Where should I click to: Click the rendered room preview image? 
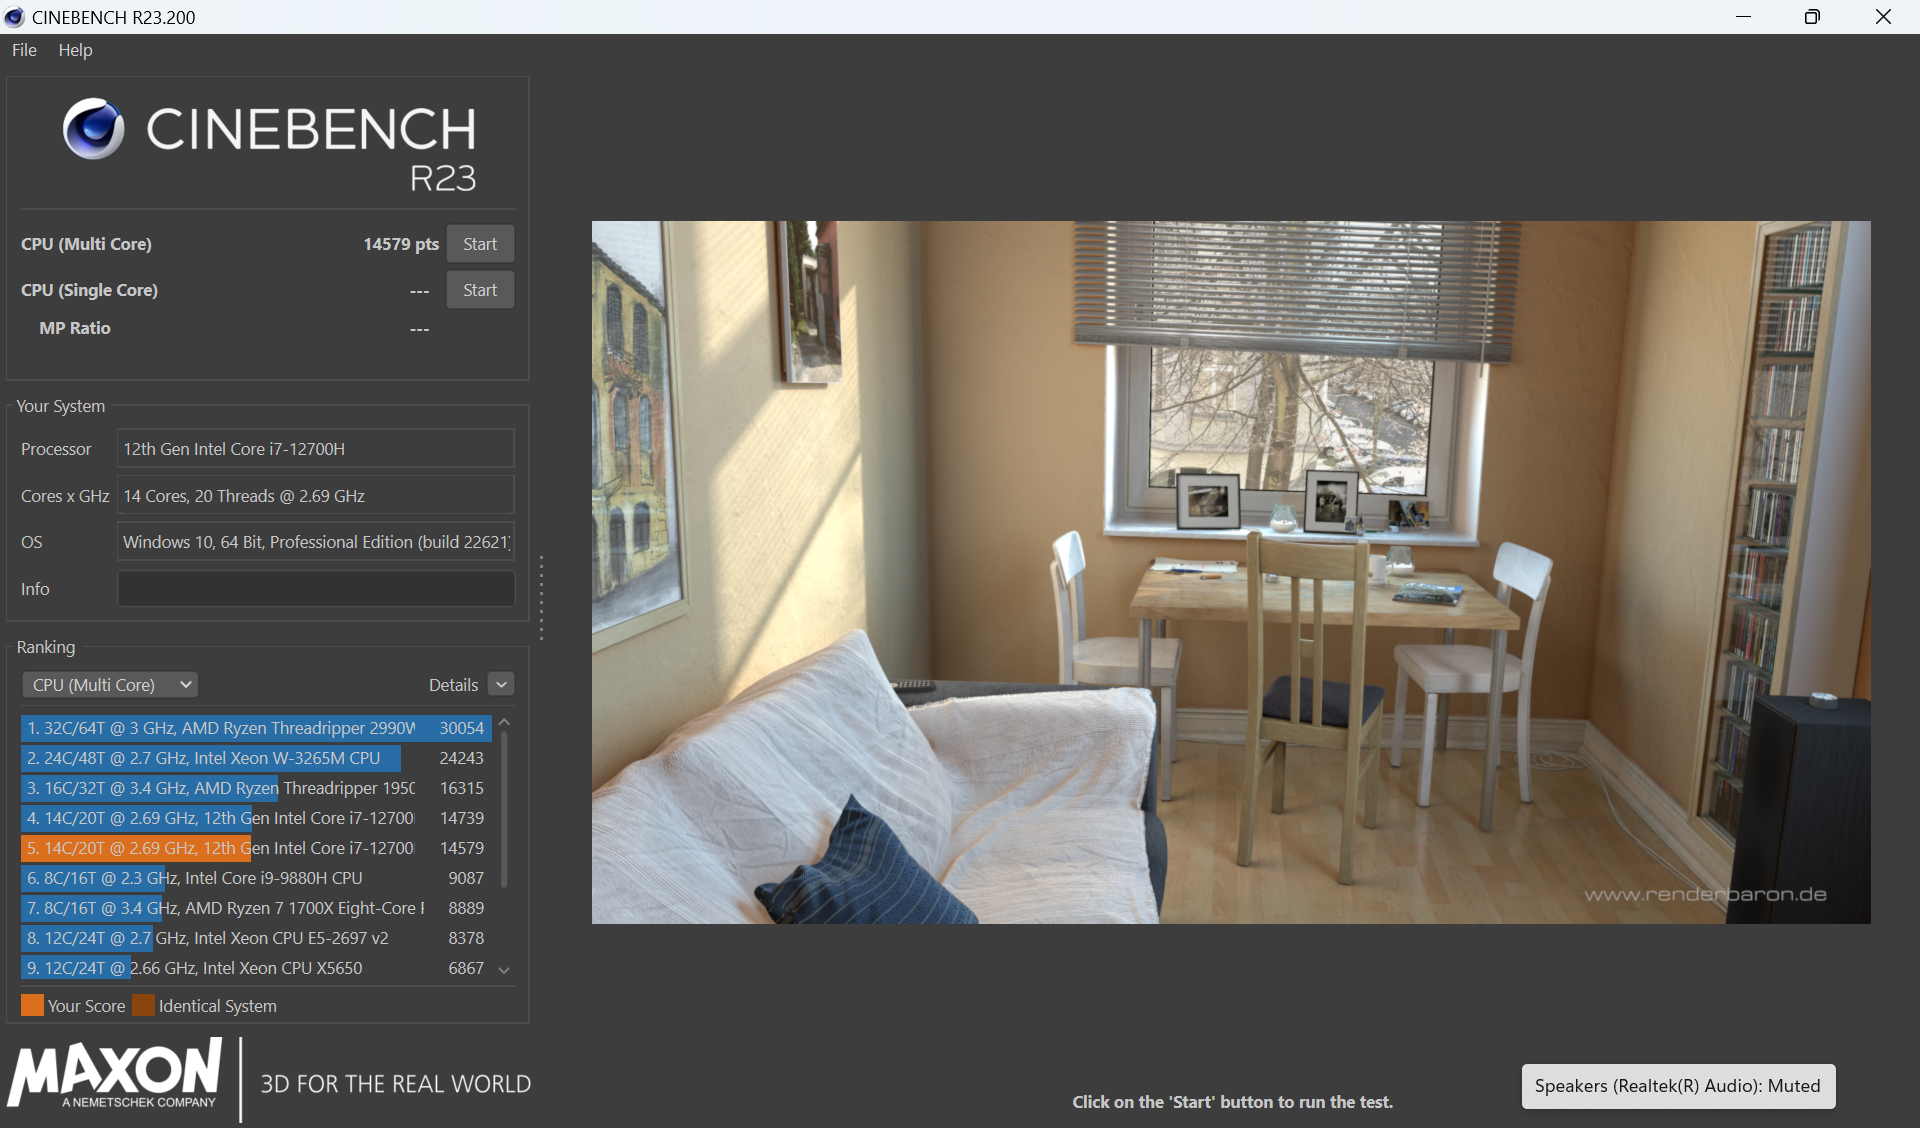tap(1231, 572)
